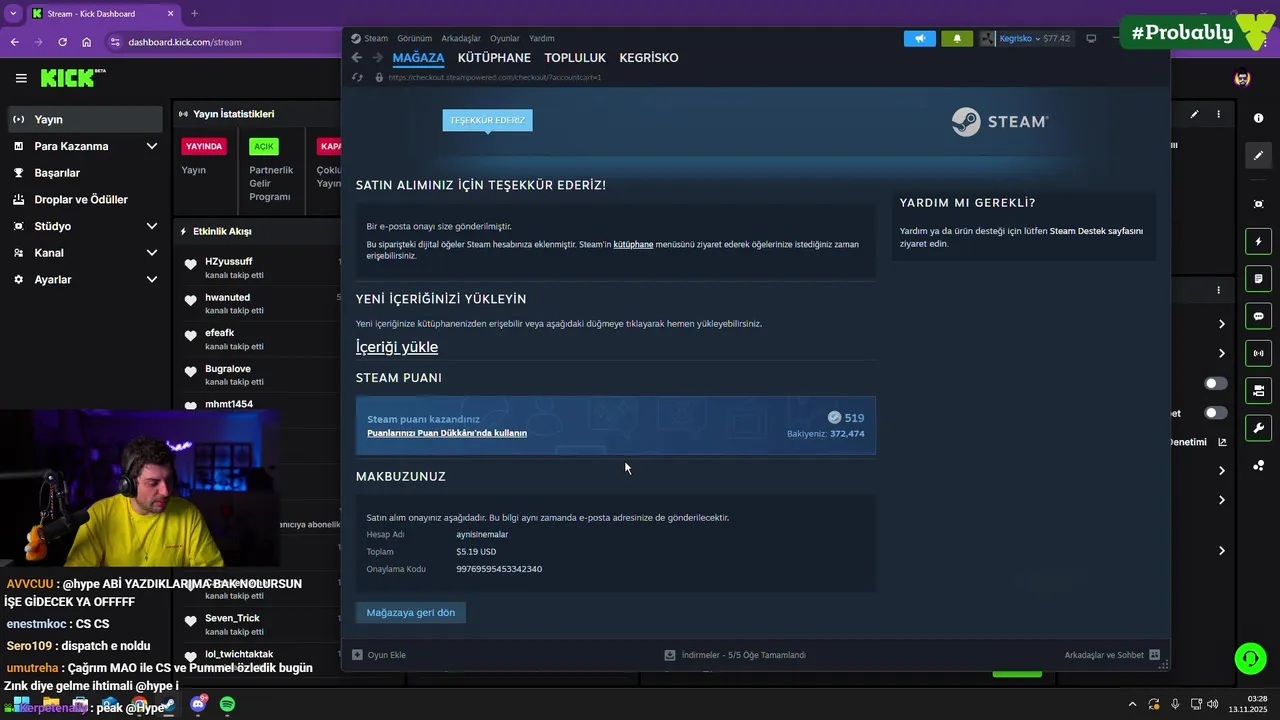Open the kütüphane link in confirmation text
Screen dimensions: 1280x720
(x=633, y=245)
